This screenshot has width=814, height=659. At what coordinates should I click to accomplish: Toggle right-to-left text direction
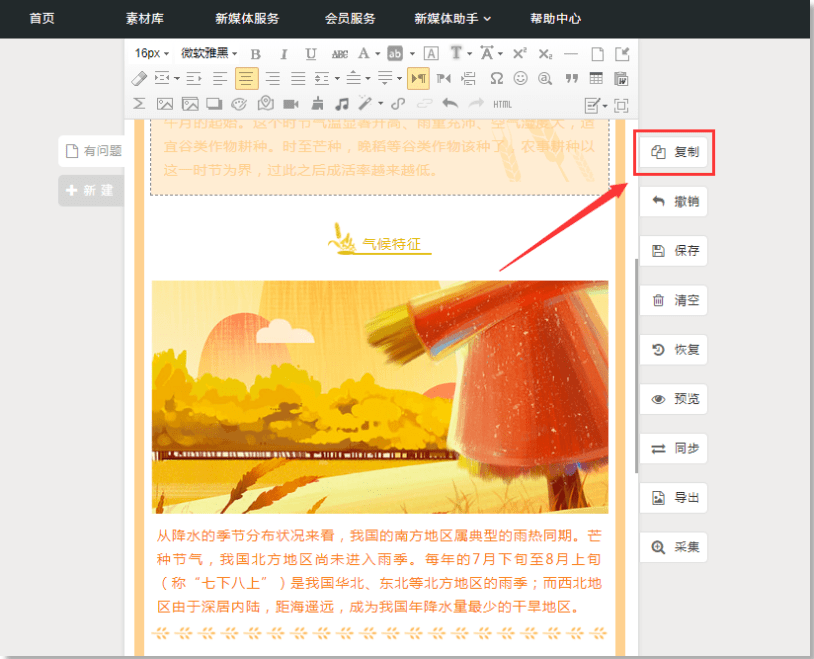(444, 79)
